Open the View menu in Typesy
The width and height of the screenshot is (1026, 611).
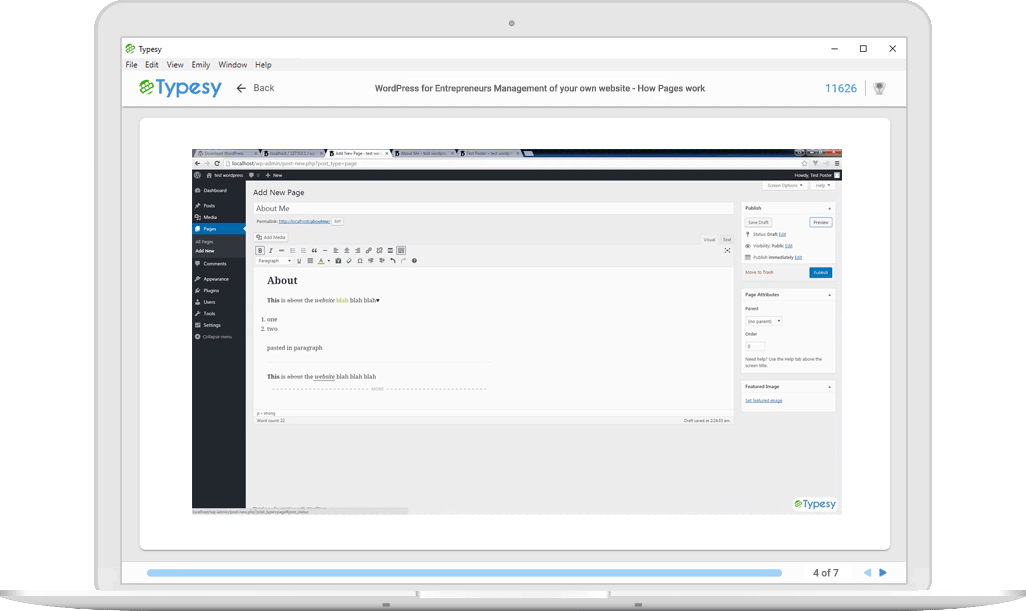175,65
